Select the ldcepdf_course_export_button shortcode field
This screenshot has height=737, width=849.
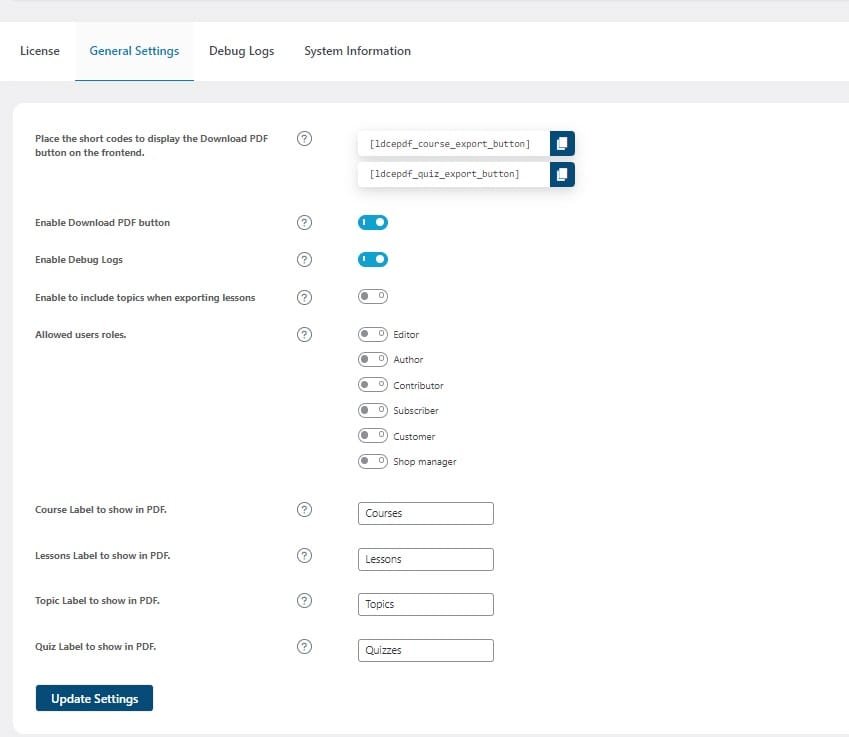[x=454, y=144]
